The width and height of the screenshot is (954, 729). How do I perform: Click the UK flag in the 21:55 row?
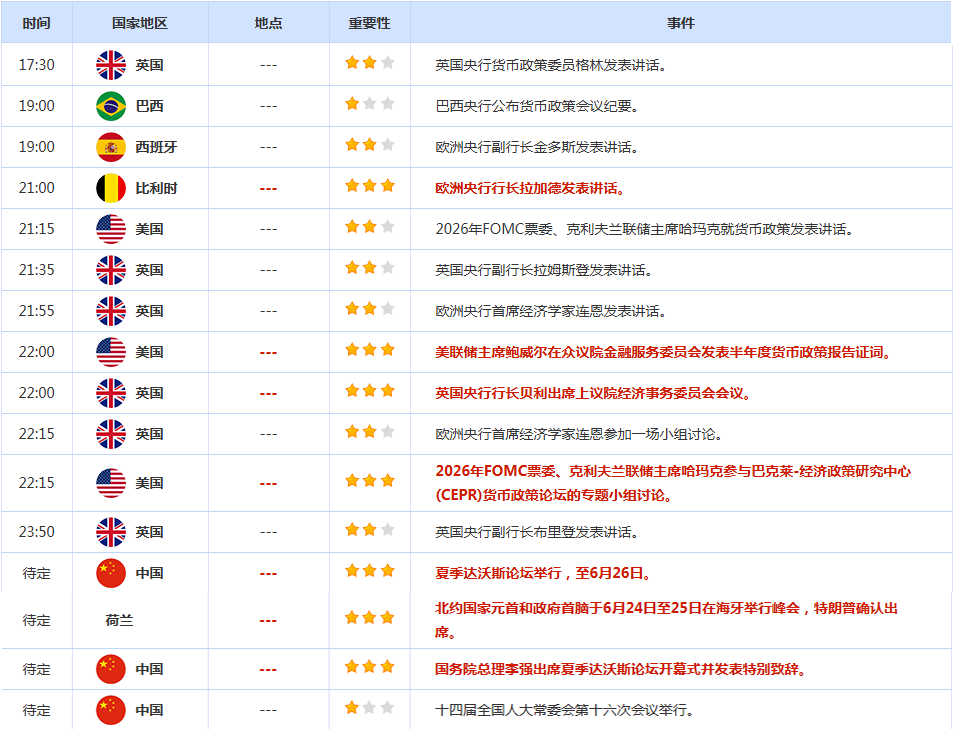(111, 311)
